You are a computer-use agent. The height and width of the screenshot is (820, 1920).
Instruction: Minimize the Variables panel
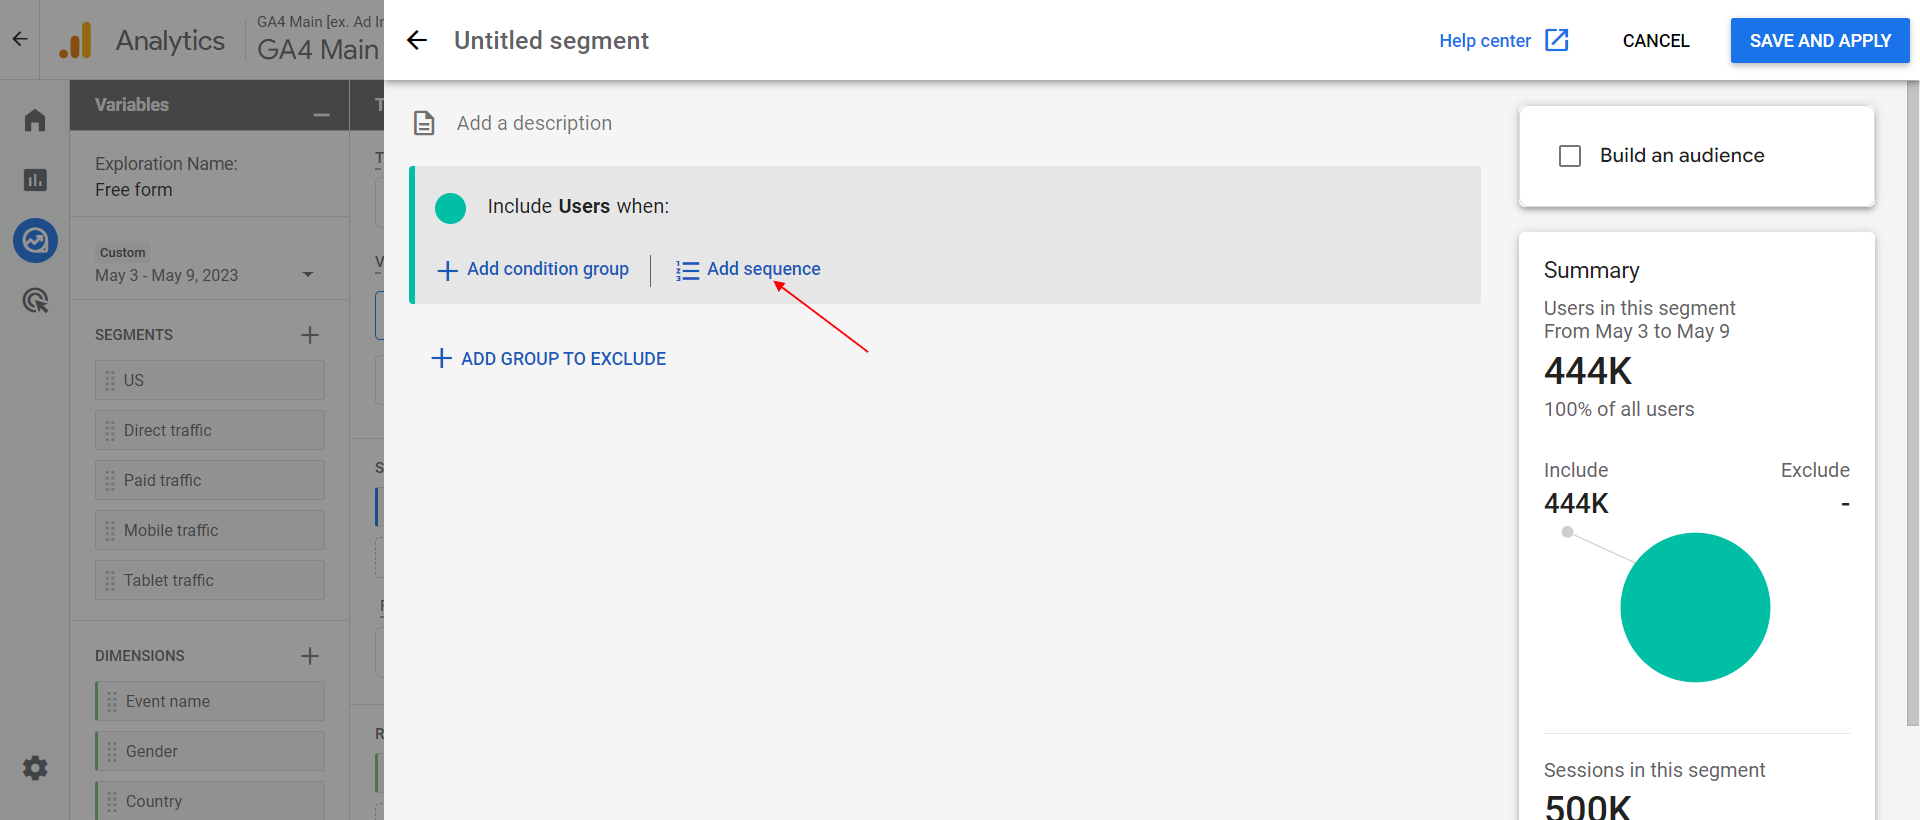click(x=321, y=115)
